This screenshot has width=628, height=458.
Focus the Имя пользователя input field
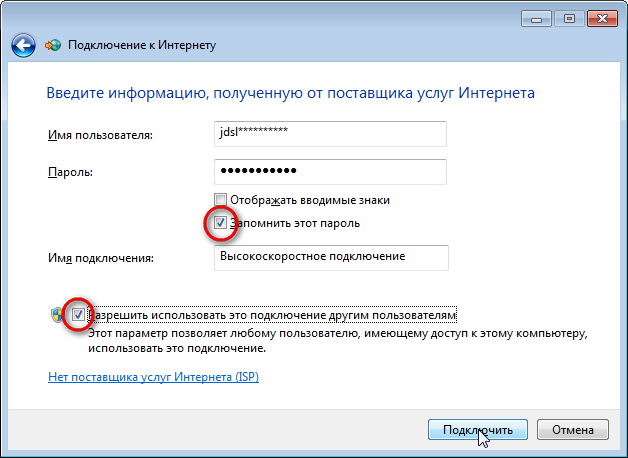(x=330, y=134)
